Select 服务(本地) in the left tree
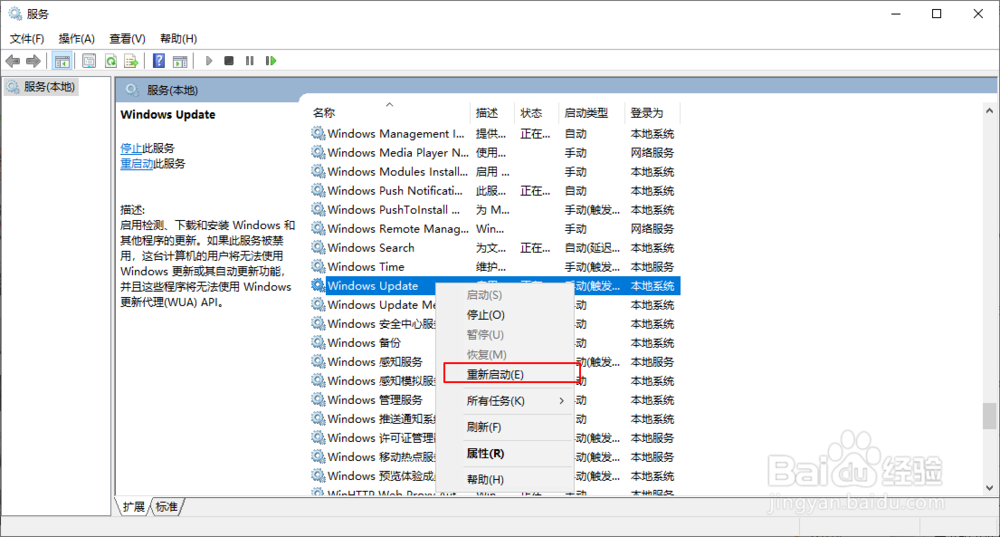This screenshot has width=1000, height=537. coord(41,87)
